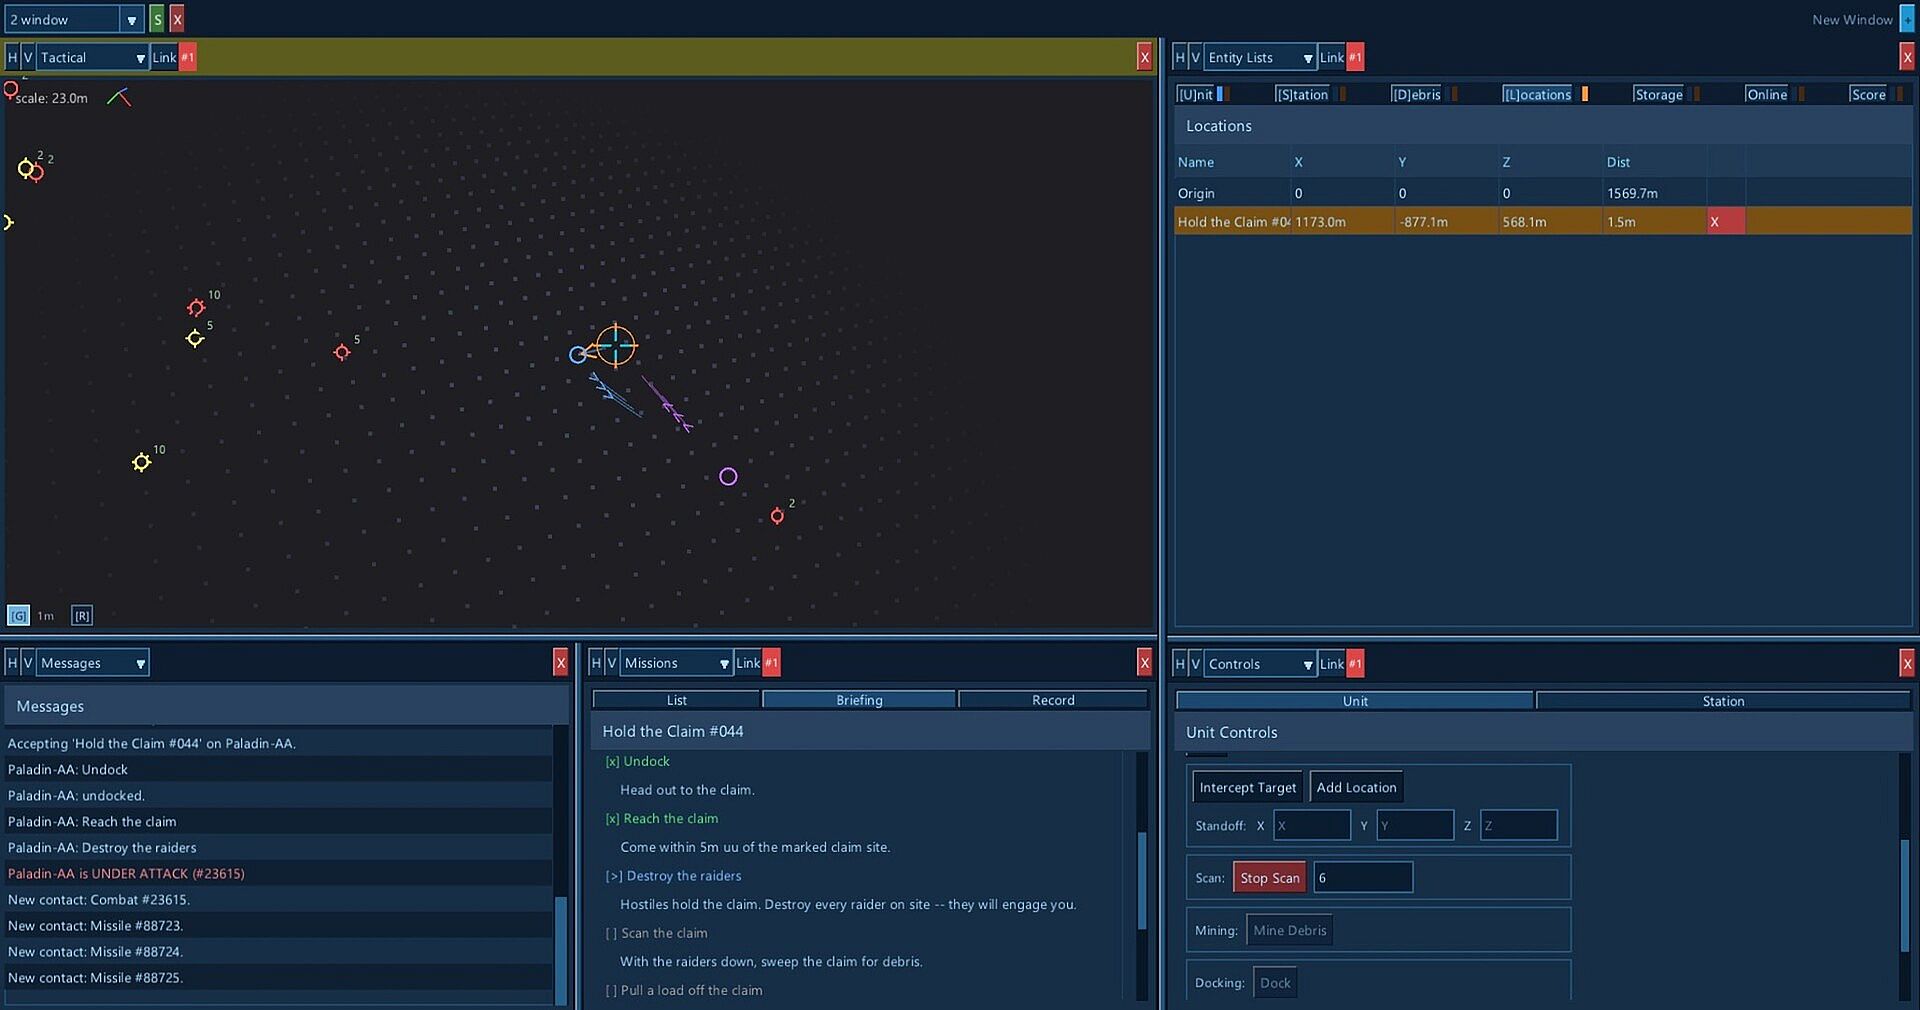Switch to the [L]ocations tab
Viewport: 1920px width, 1010px height.
point(1537,94)
